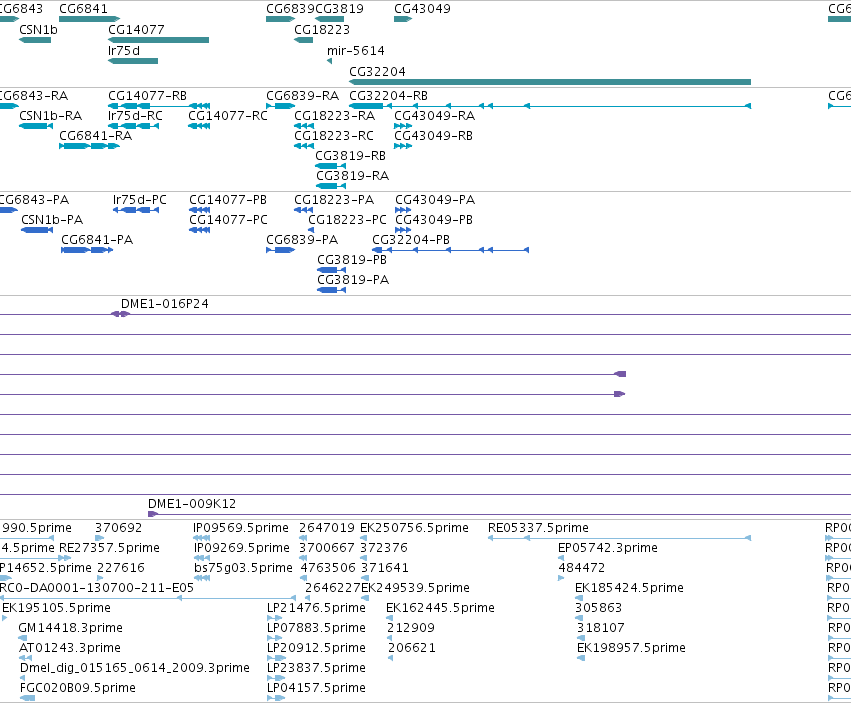Select EST LP23837.5prime

(276, 678)
